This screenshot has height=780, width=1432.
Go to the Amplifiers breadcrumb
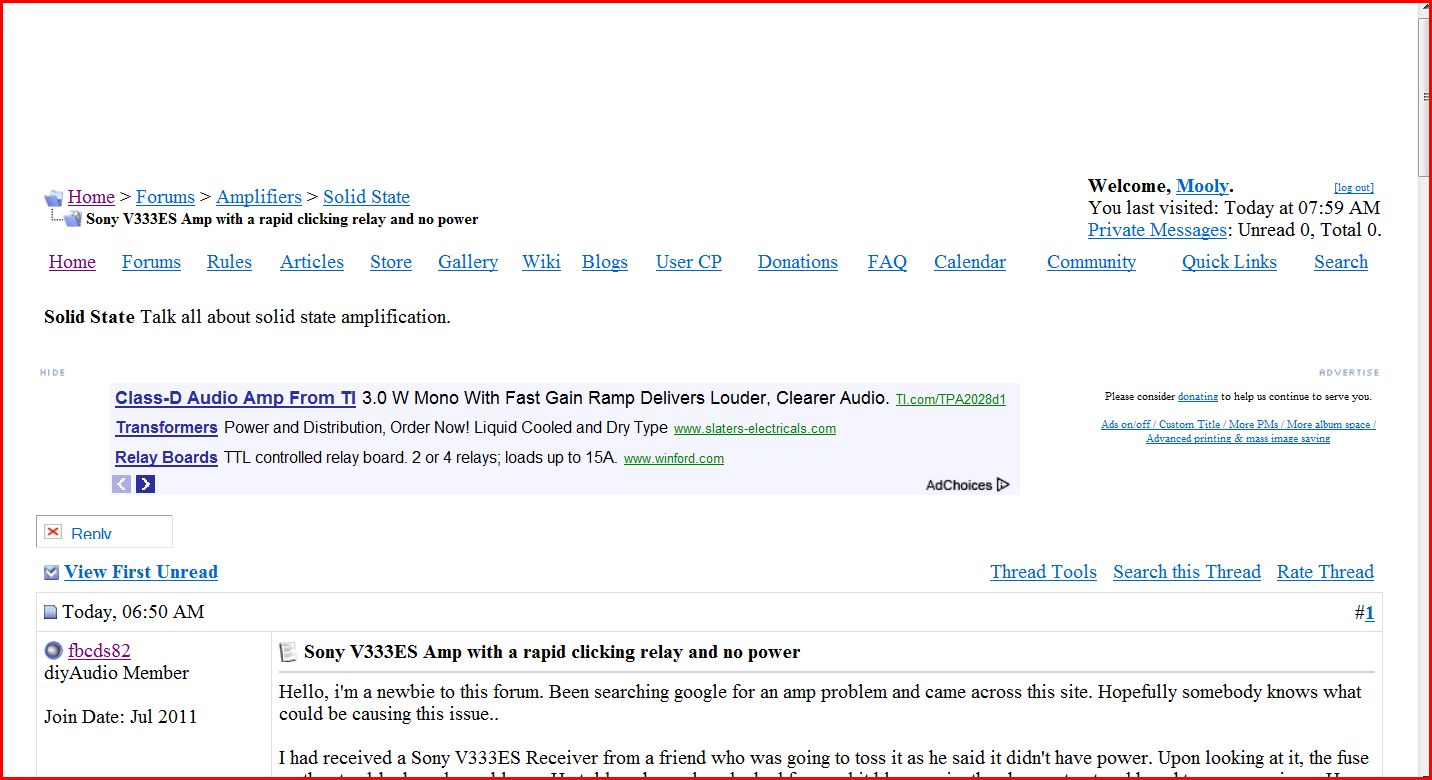pyautogui.click(x=259, y=197)
